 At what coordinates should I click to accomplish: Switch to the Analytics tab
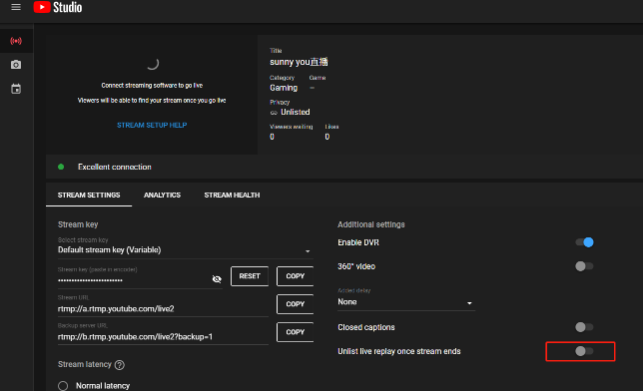coord(162,195)
